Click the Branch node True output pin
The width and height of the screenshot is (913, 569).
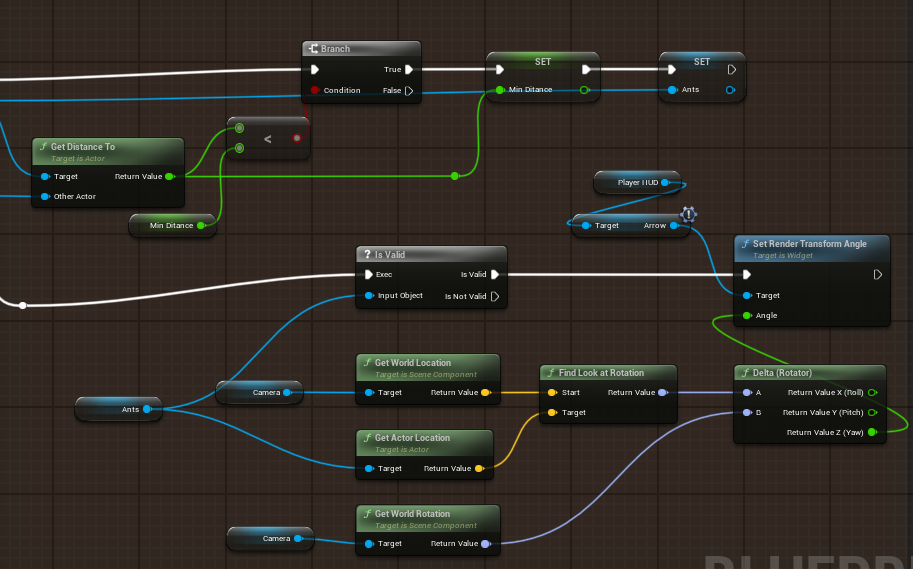click(x=409, y=69)
